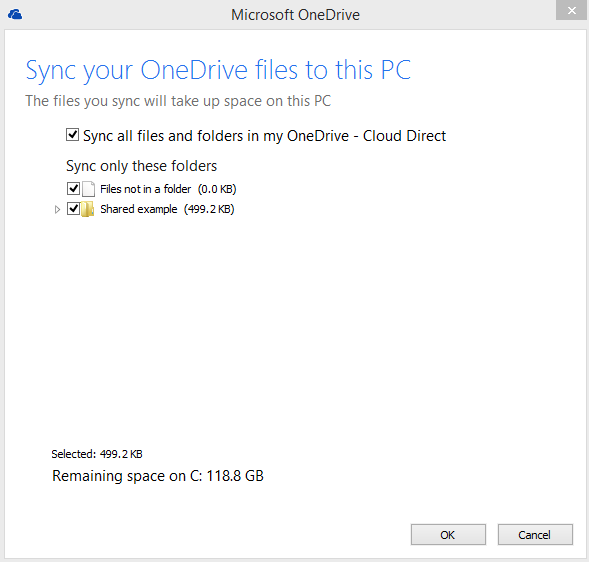Confirm sync settings with the OK button
The height and width of the screenshot is (562, 589).
click(448, 535)
